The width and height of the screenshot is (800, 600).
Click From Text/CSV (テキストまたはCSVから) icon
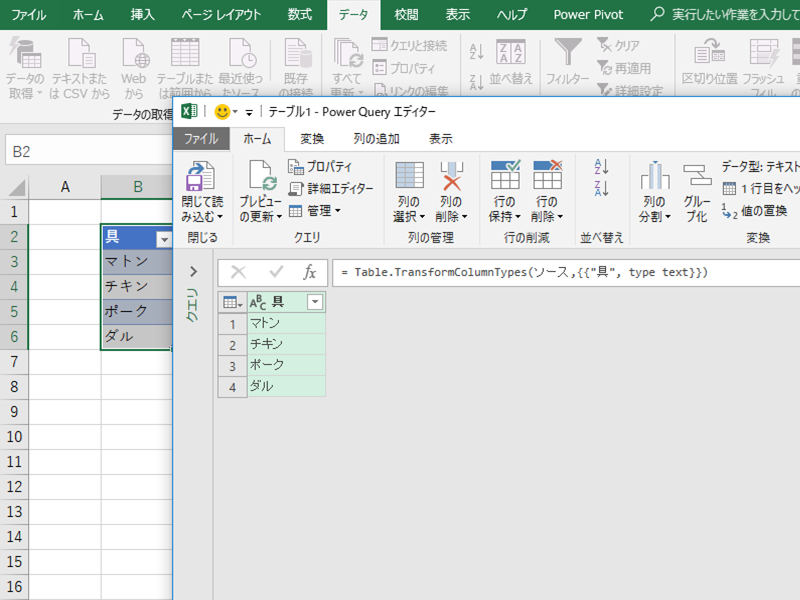coord(81,53)
